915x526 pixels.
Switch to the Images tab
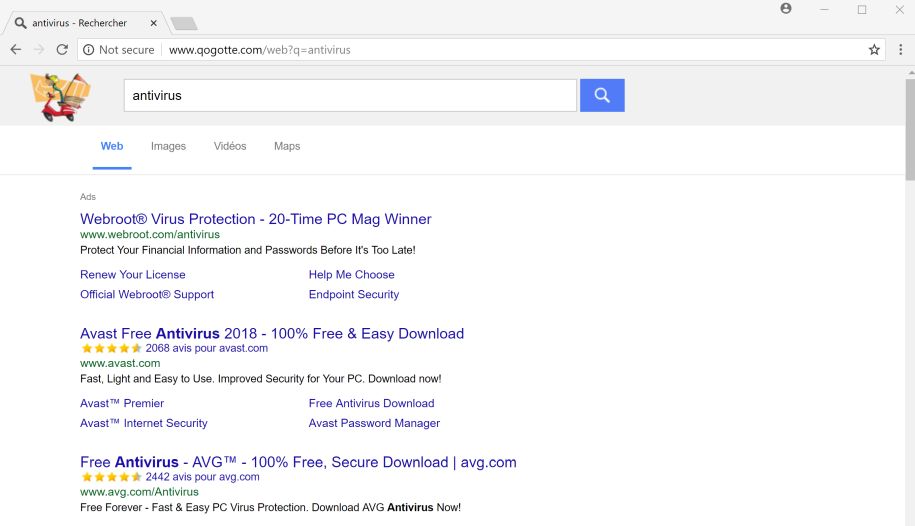pos(168,146)
